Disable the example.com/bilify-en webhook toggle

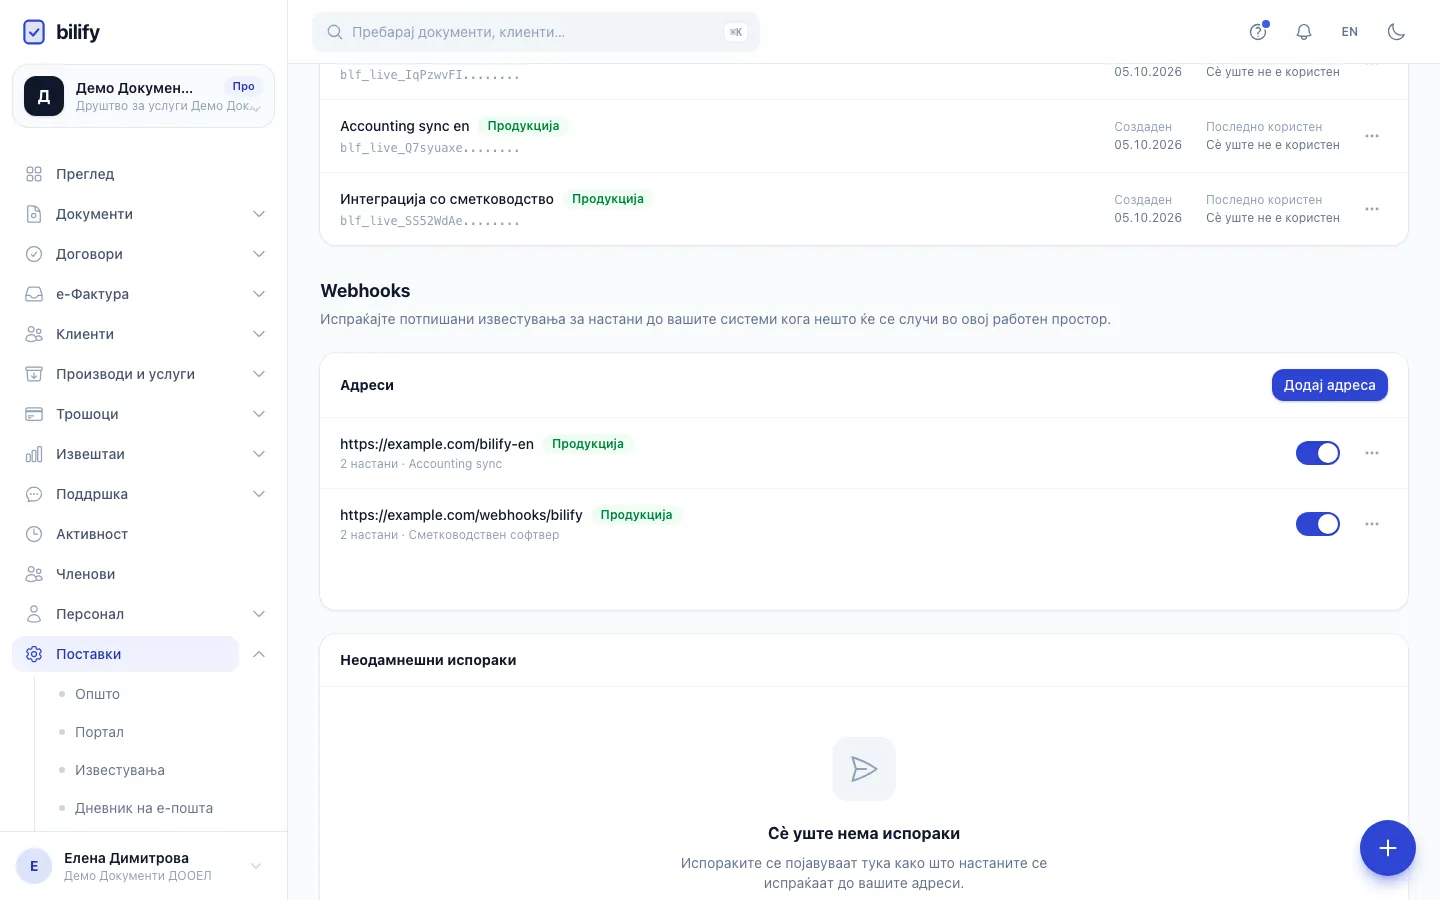tap(1318, 453)
